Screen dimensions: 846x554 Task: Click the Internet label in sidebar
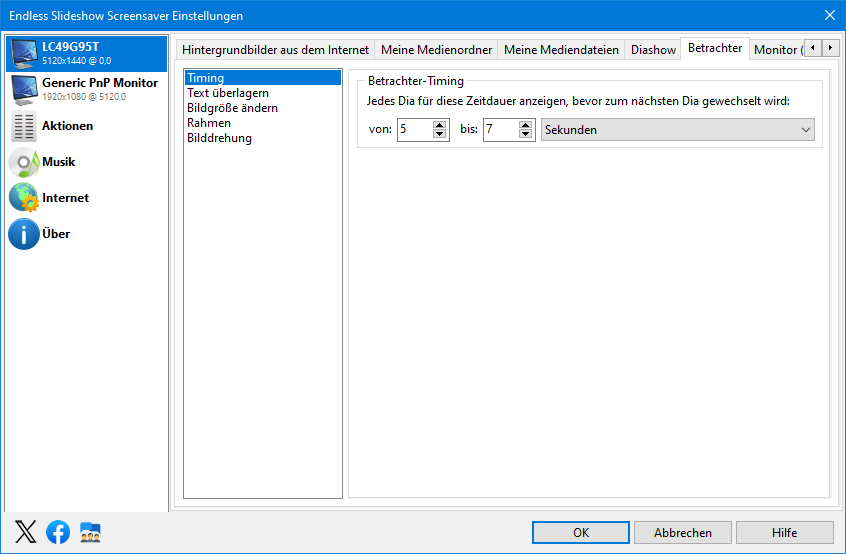point(65,197)
